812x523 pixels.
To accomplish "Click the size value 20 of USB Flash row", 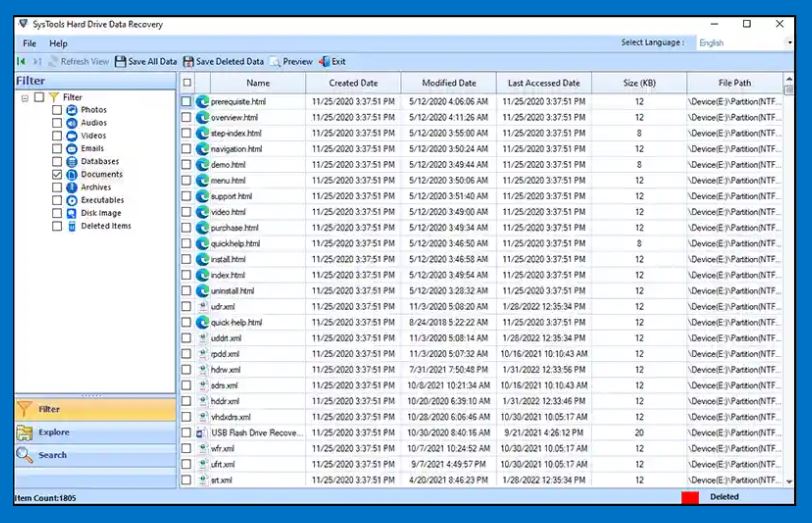I will (x=639, y=433).
